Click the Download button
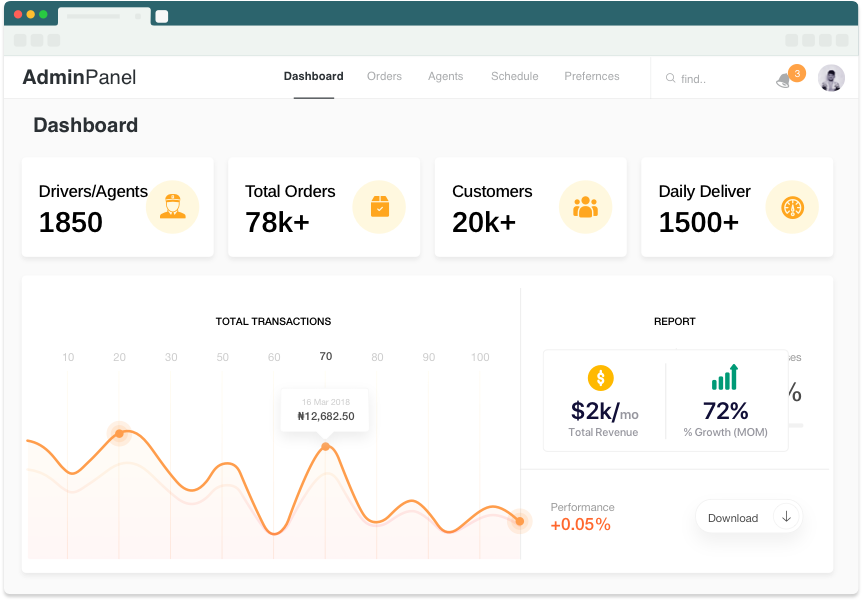 click(749, 517)
